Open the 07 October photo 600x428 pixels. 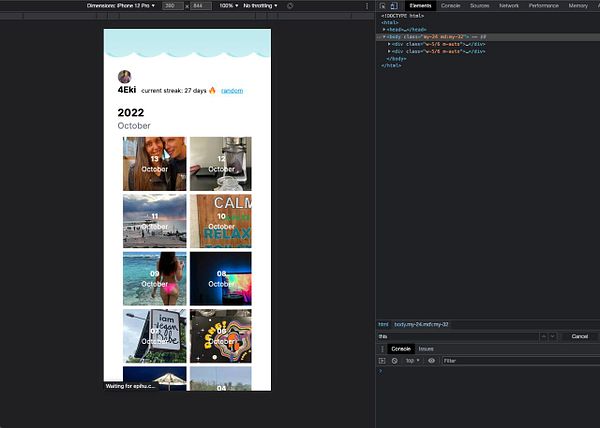pos(155,336)
